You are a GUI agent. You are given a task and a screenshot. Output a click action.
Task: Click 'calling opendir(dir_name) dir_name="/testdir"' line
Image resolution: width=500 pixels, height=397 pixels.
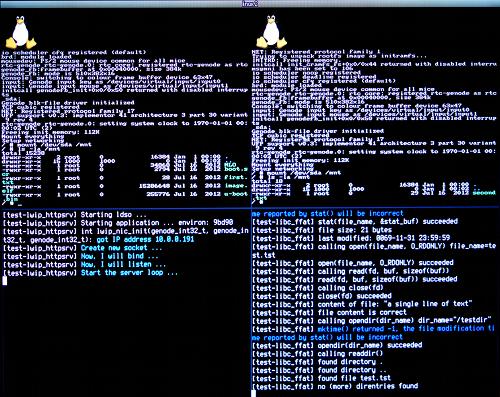point(372,321)
